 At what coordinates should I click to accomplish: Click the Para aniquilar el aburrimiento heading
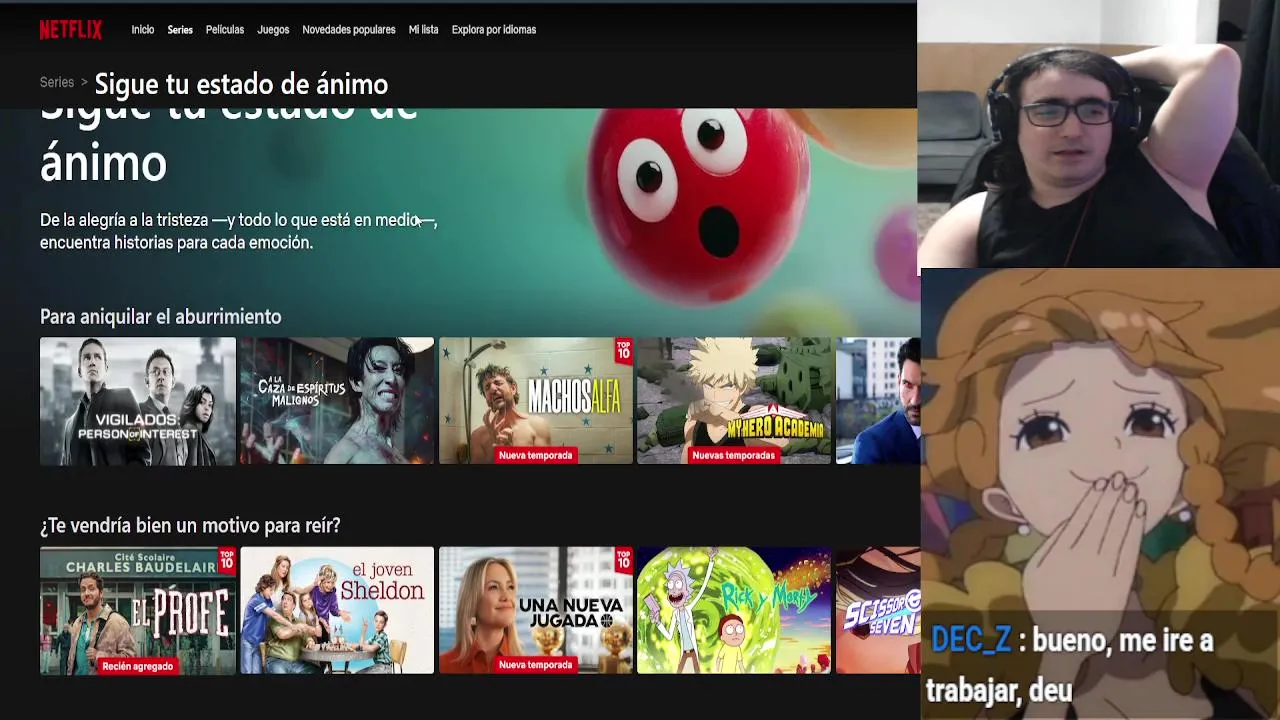tap(161, 317)
